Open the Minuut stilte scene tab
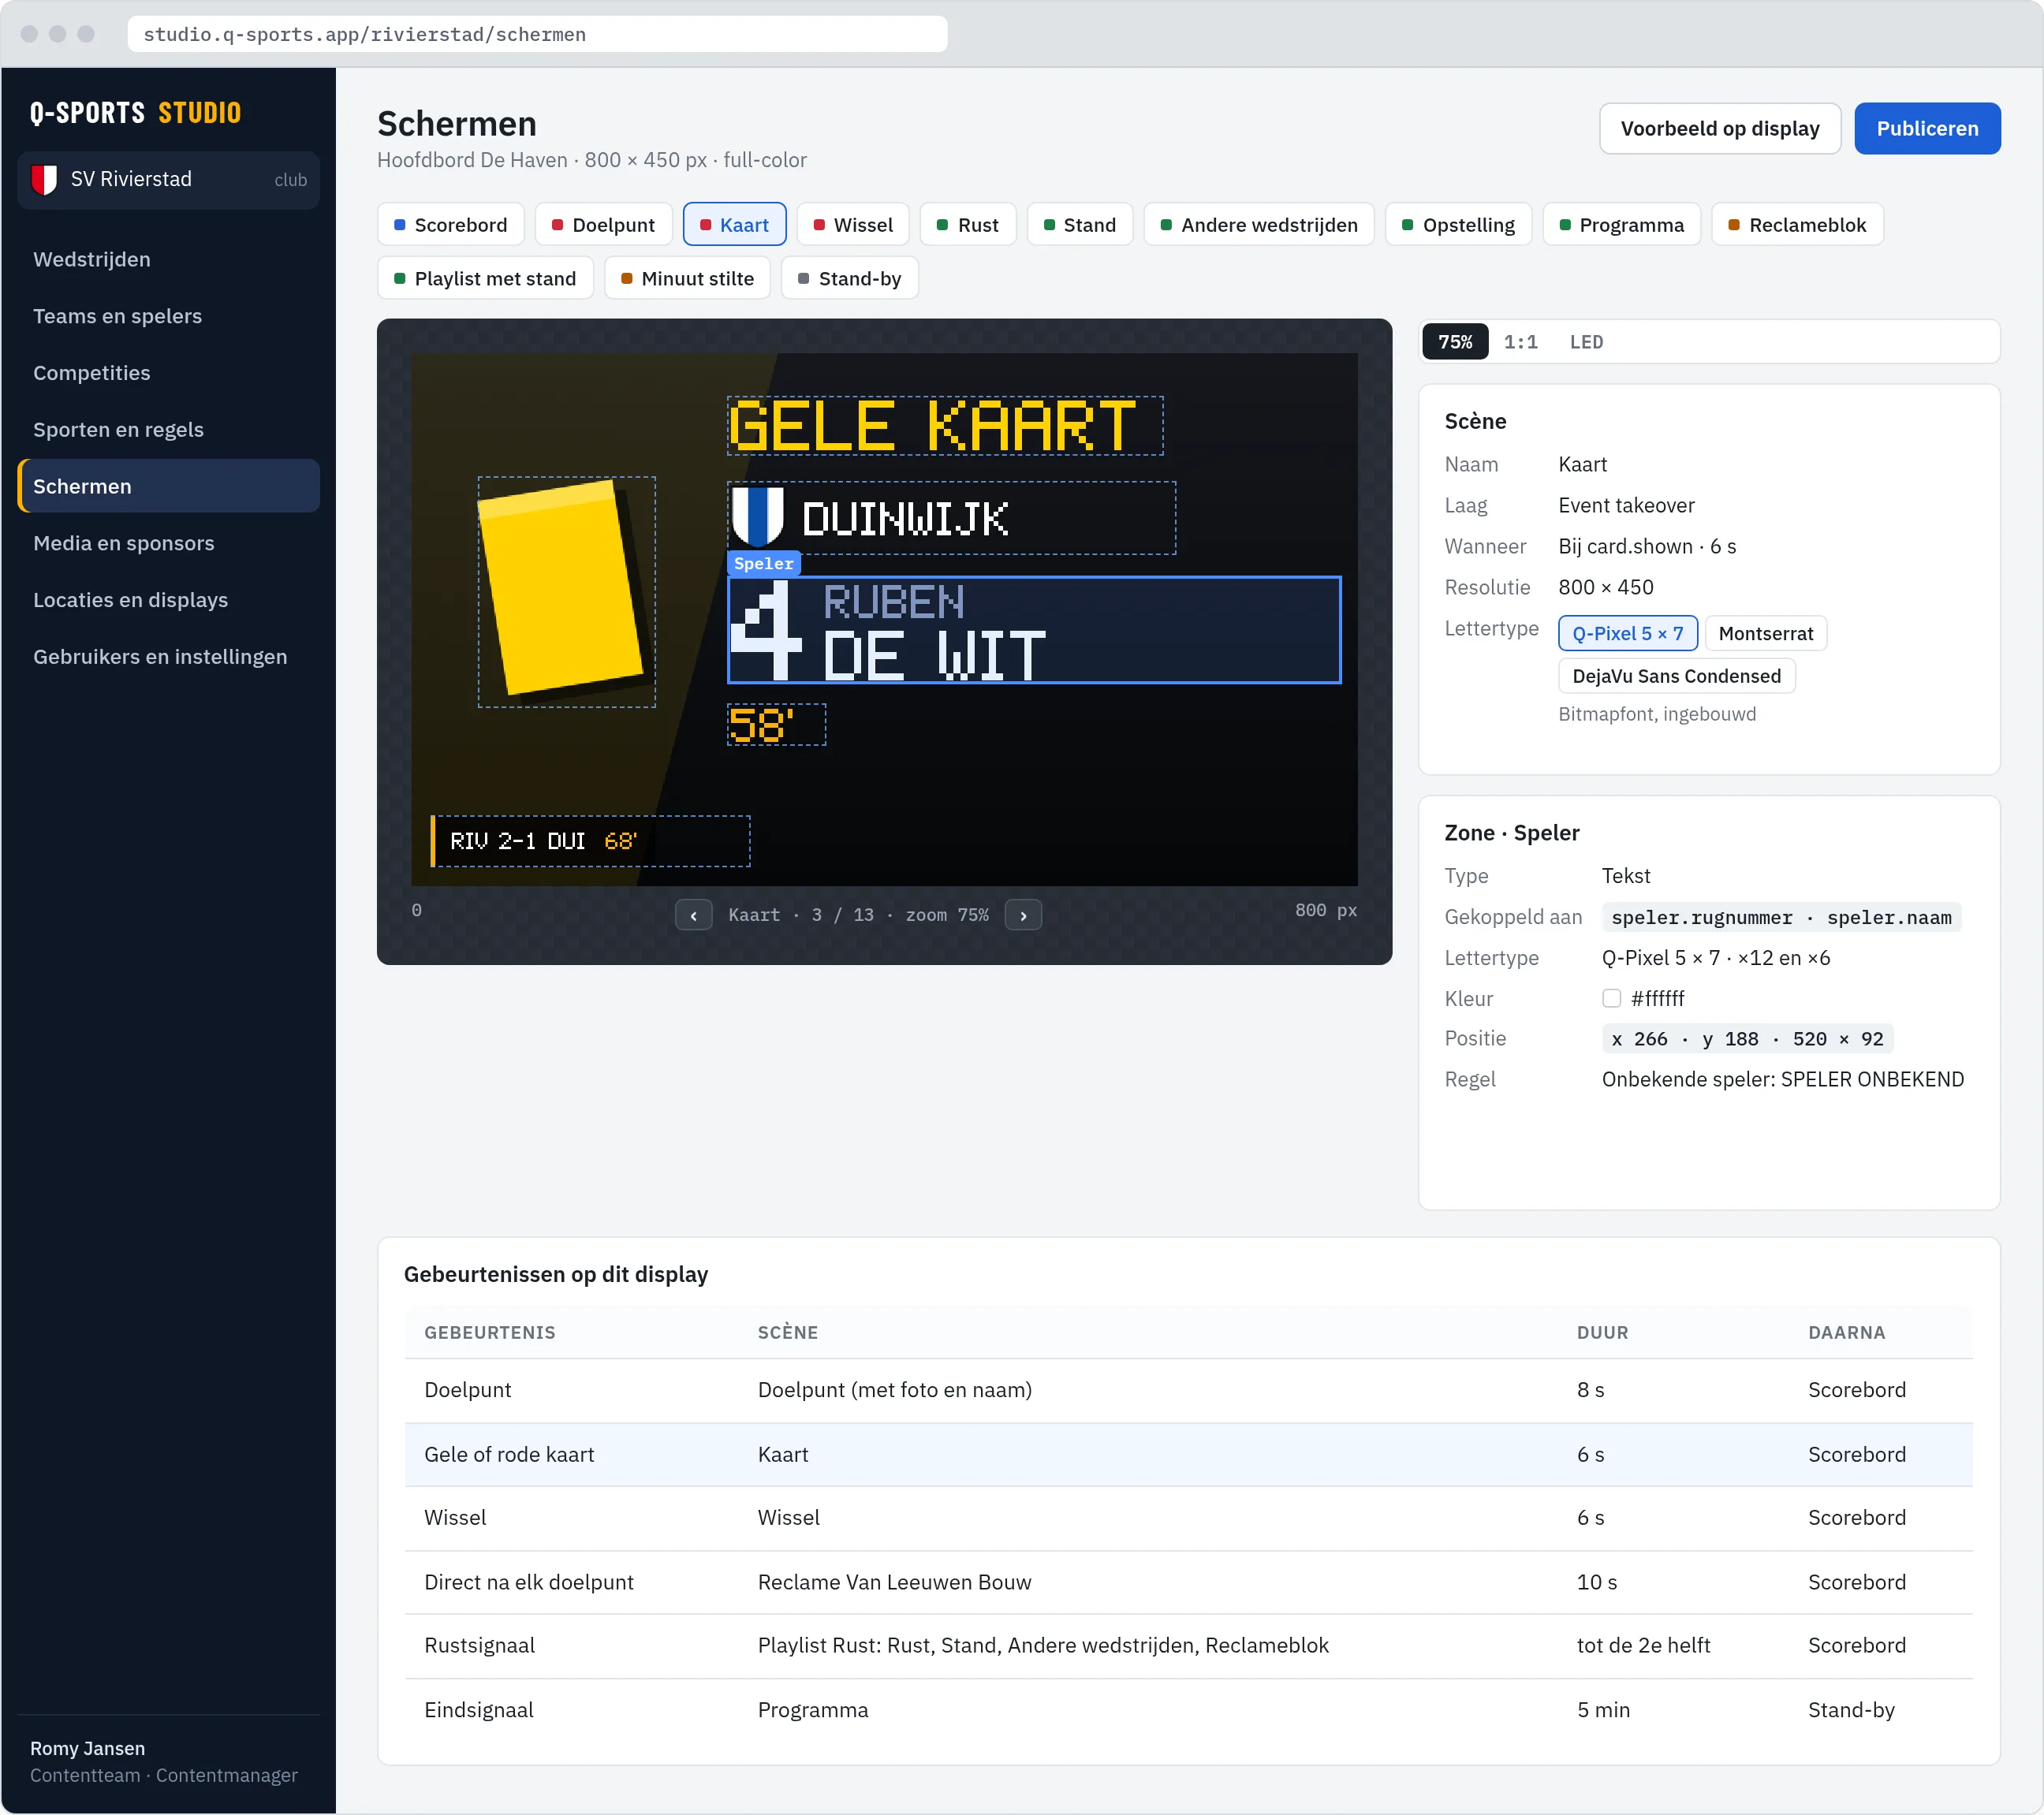Viewport: 2044px width, 1815px height. click(687, 279)
